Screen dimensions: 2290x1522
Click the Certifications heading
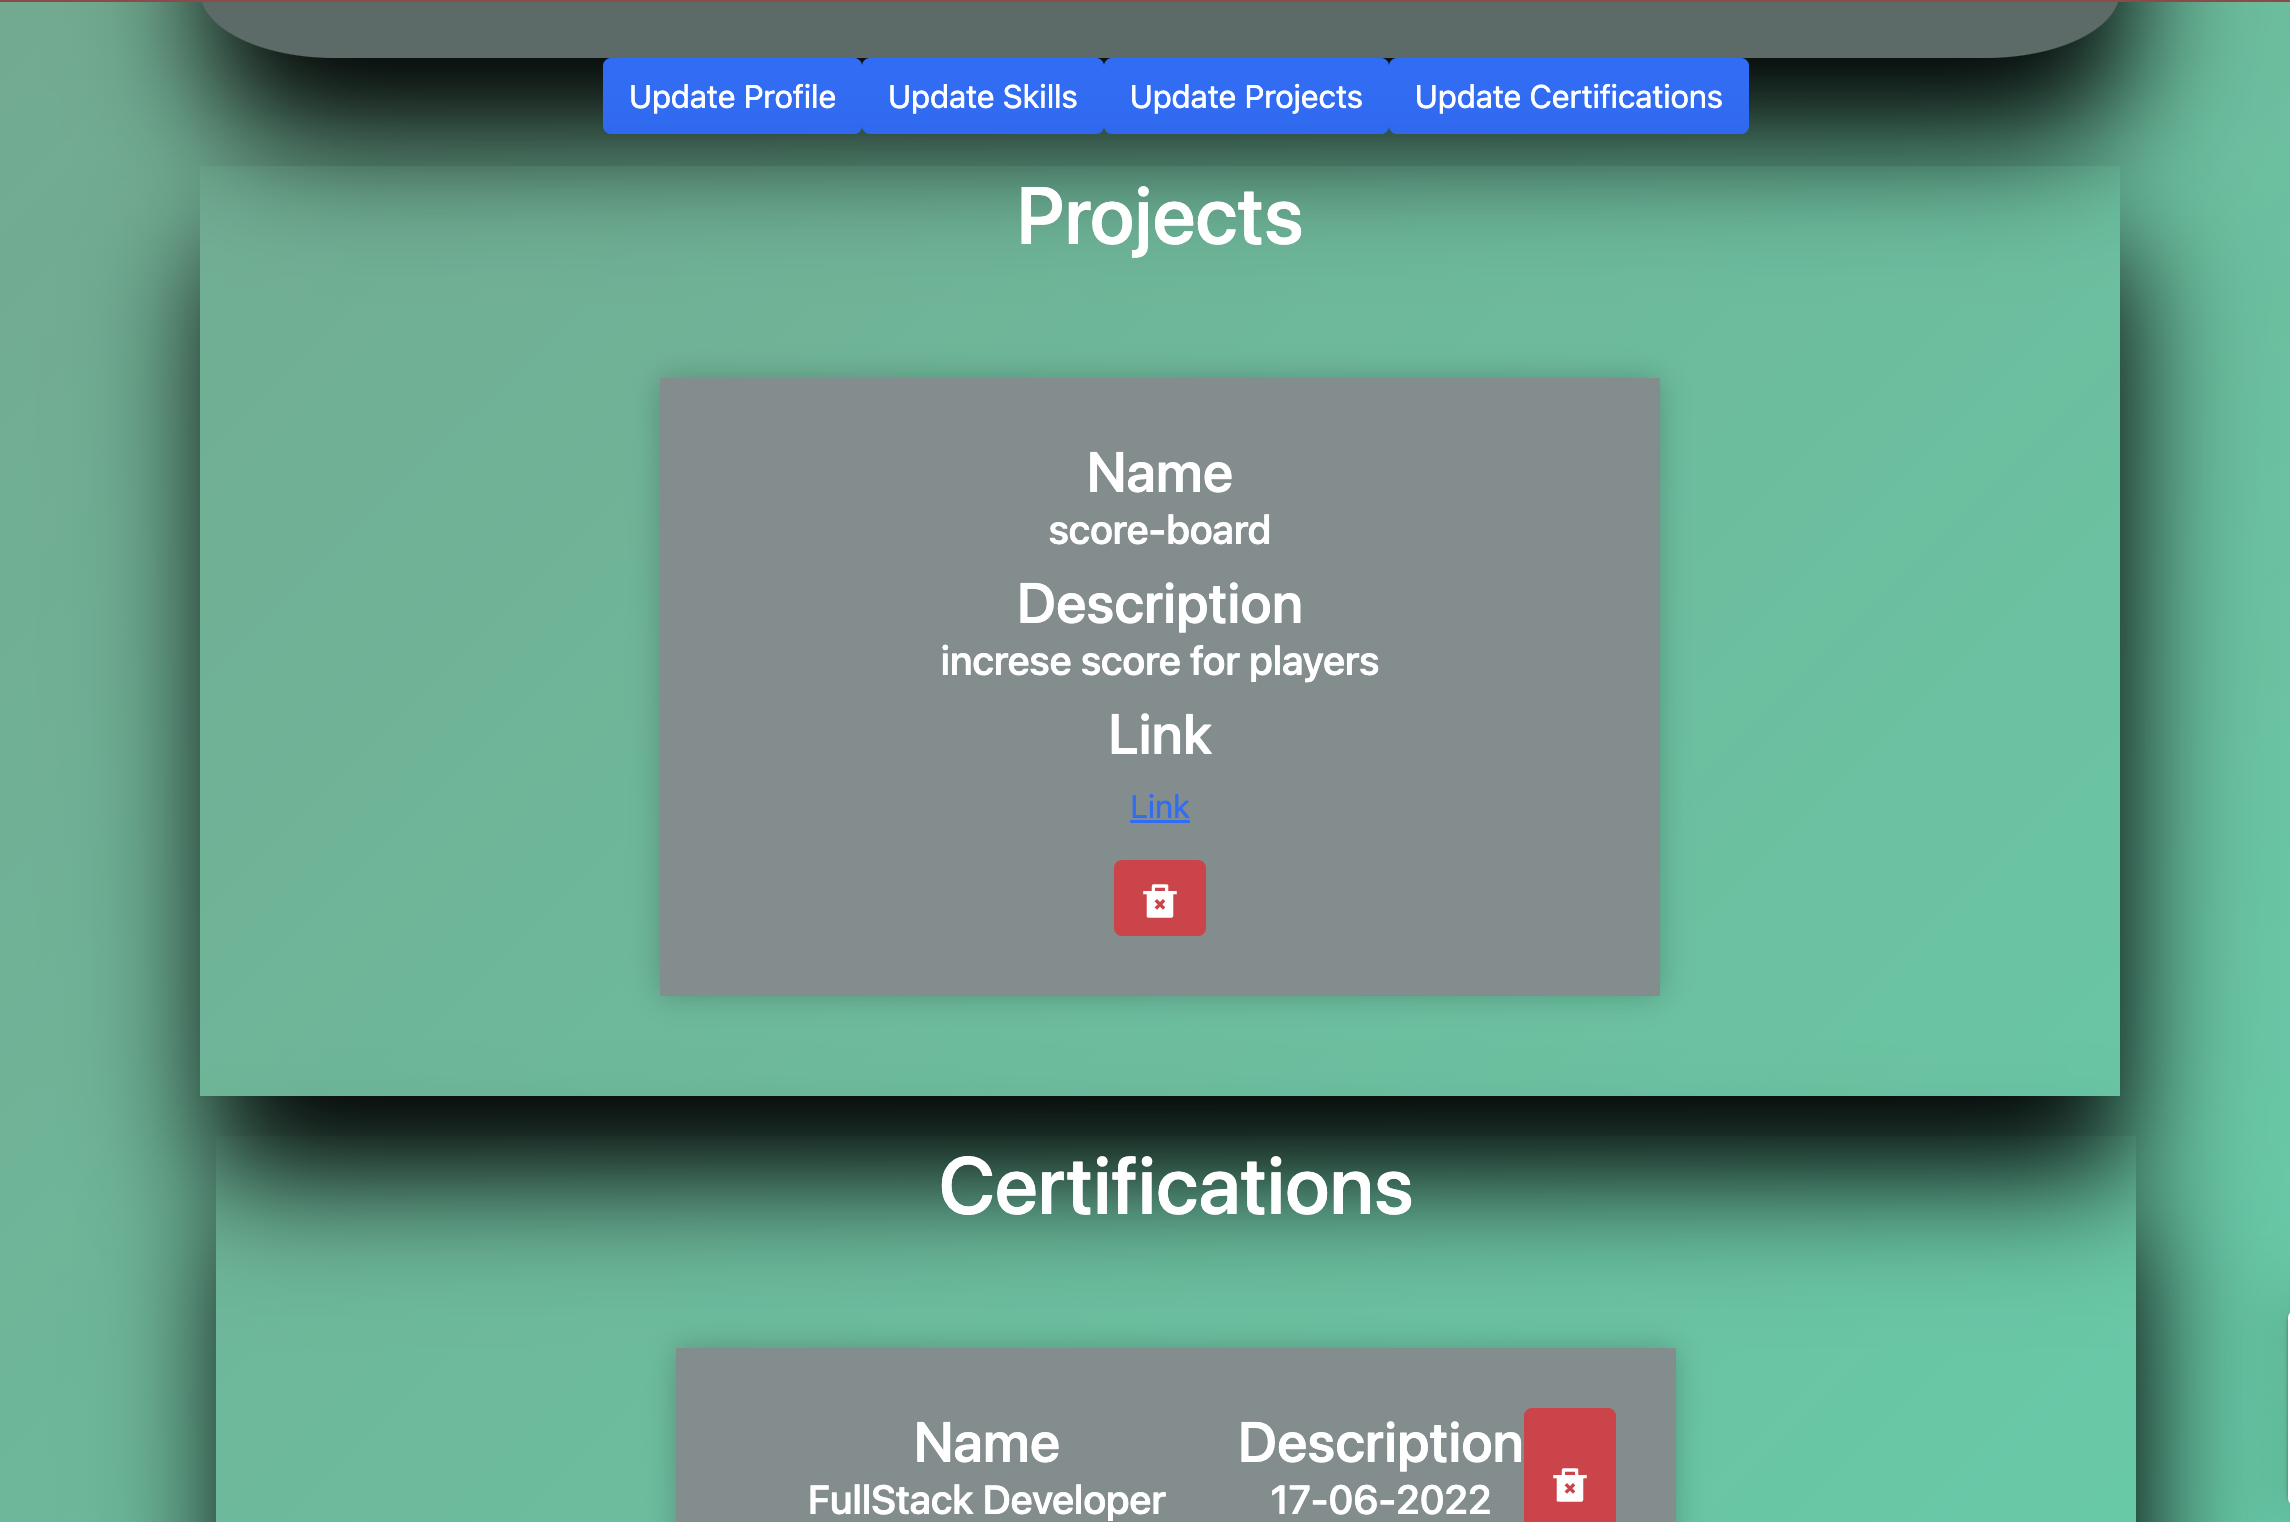pos(1176,1186)
